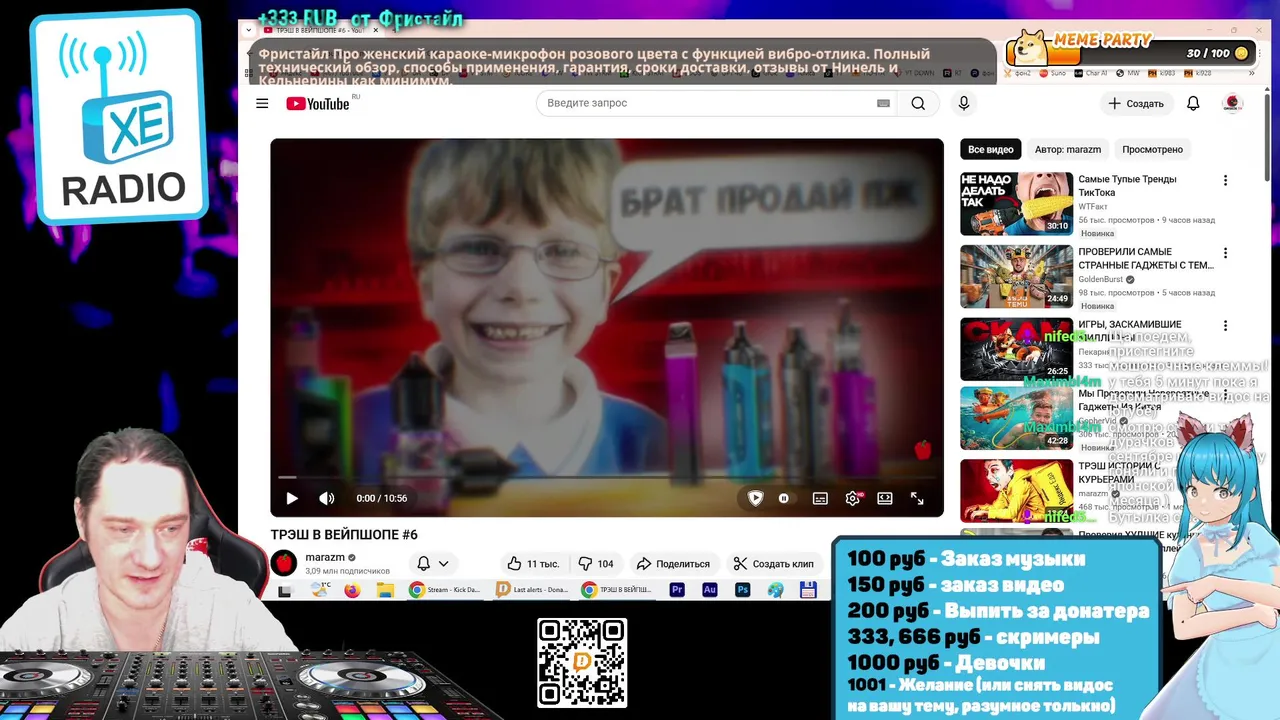Image resolution: width=1280 pixels, height=720 pixels.
Task: Launch Adobe Premiere Pro from taskbar
Action: [x=677, y=590]
